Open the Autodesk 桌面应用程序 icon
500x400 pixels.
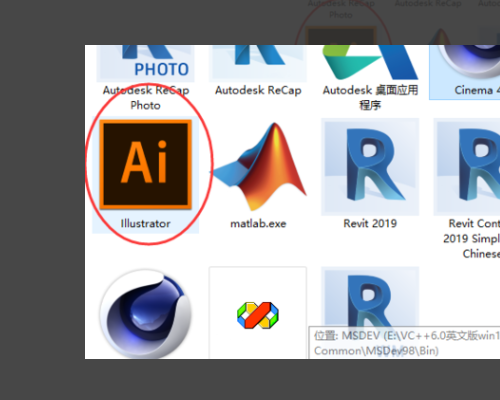pos(370,63)
